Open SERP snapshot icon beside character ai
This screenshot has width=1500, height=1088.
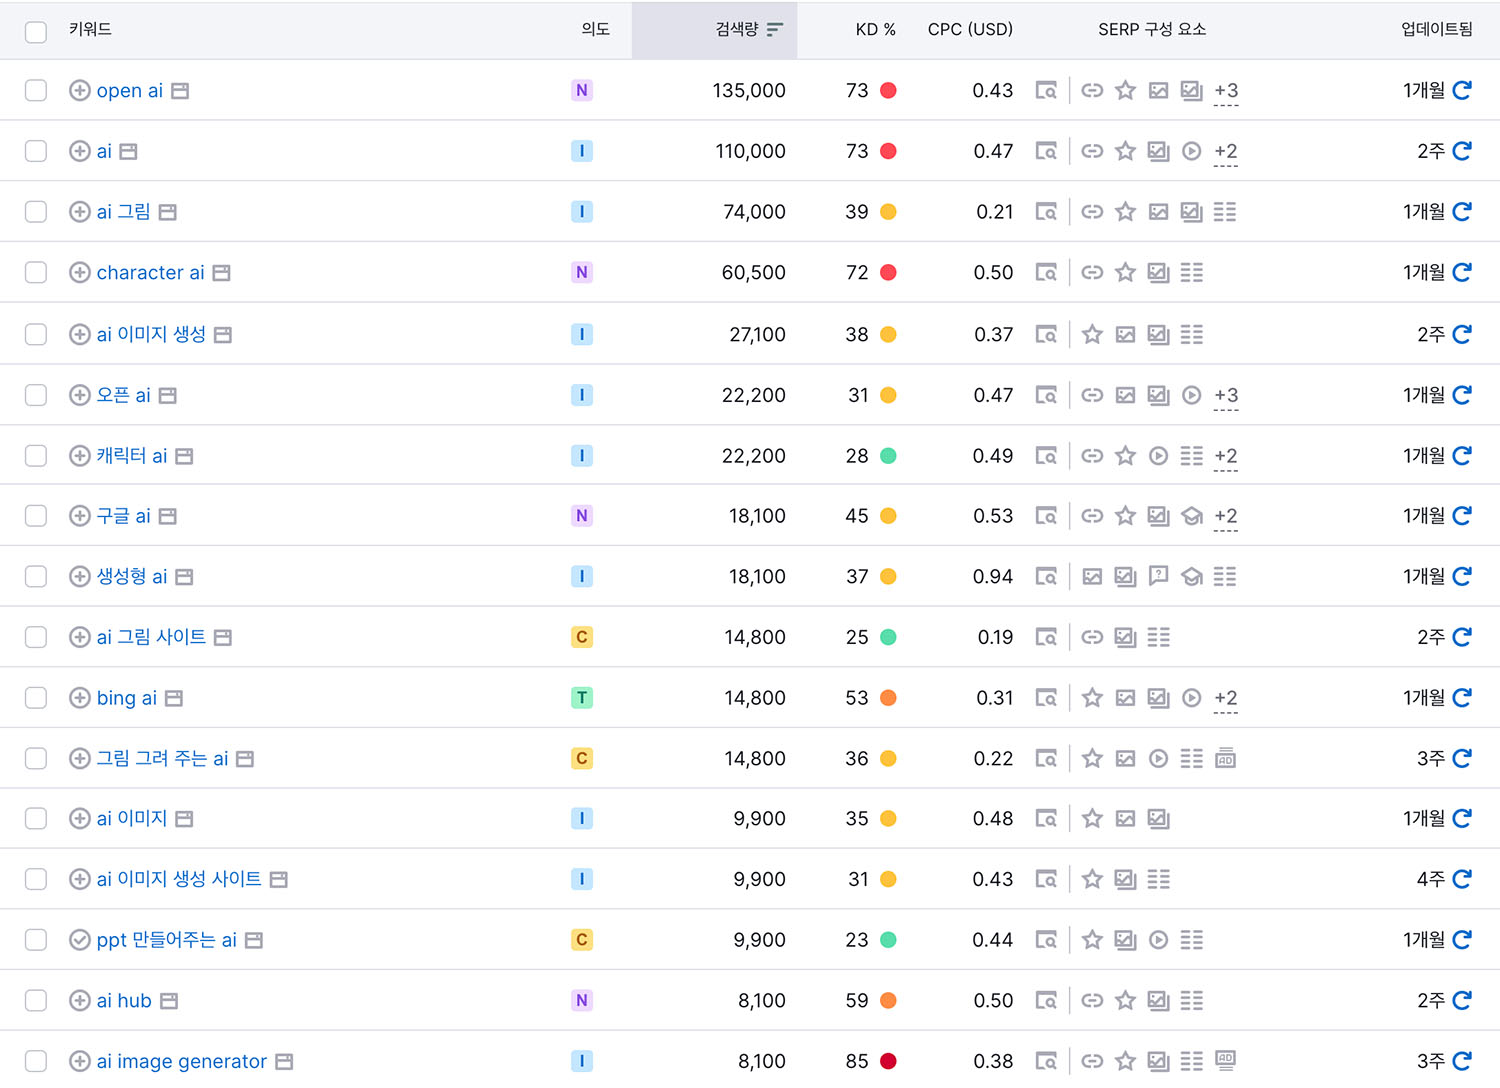coord(222,273)
